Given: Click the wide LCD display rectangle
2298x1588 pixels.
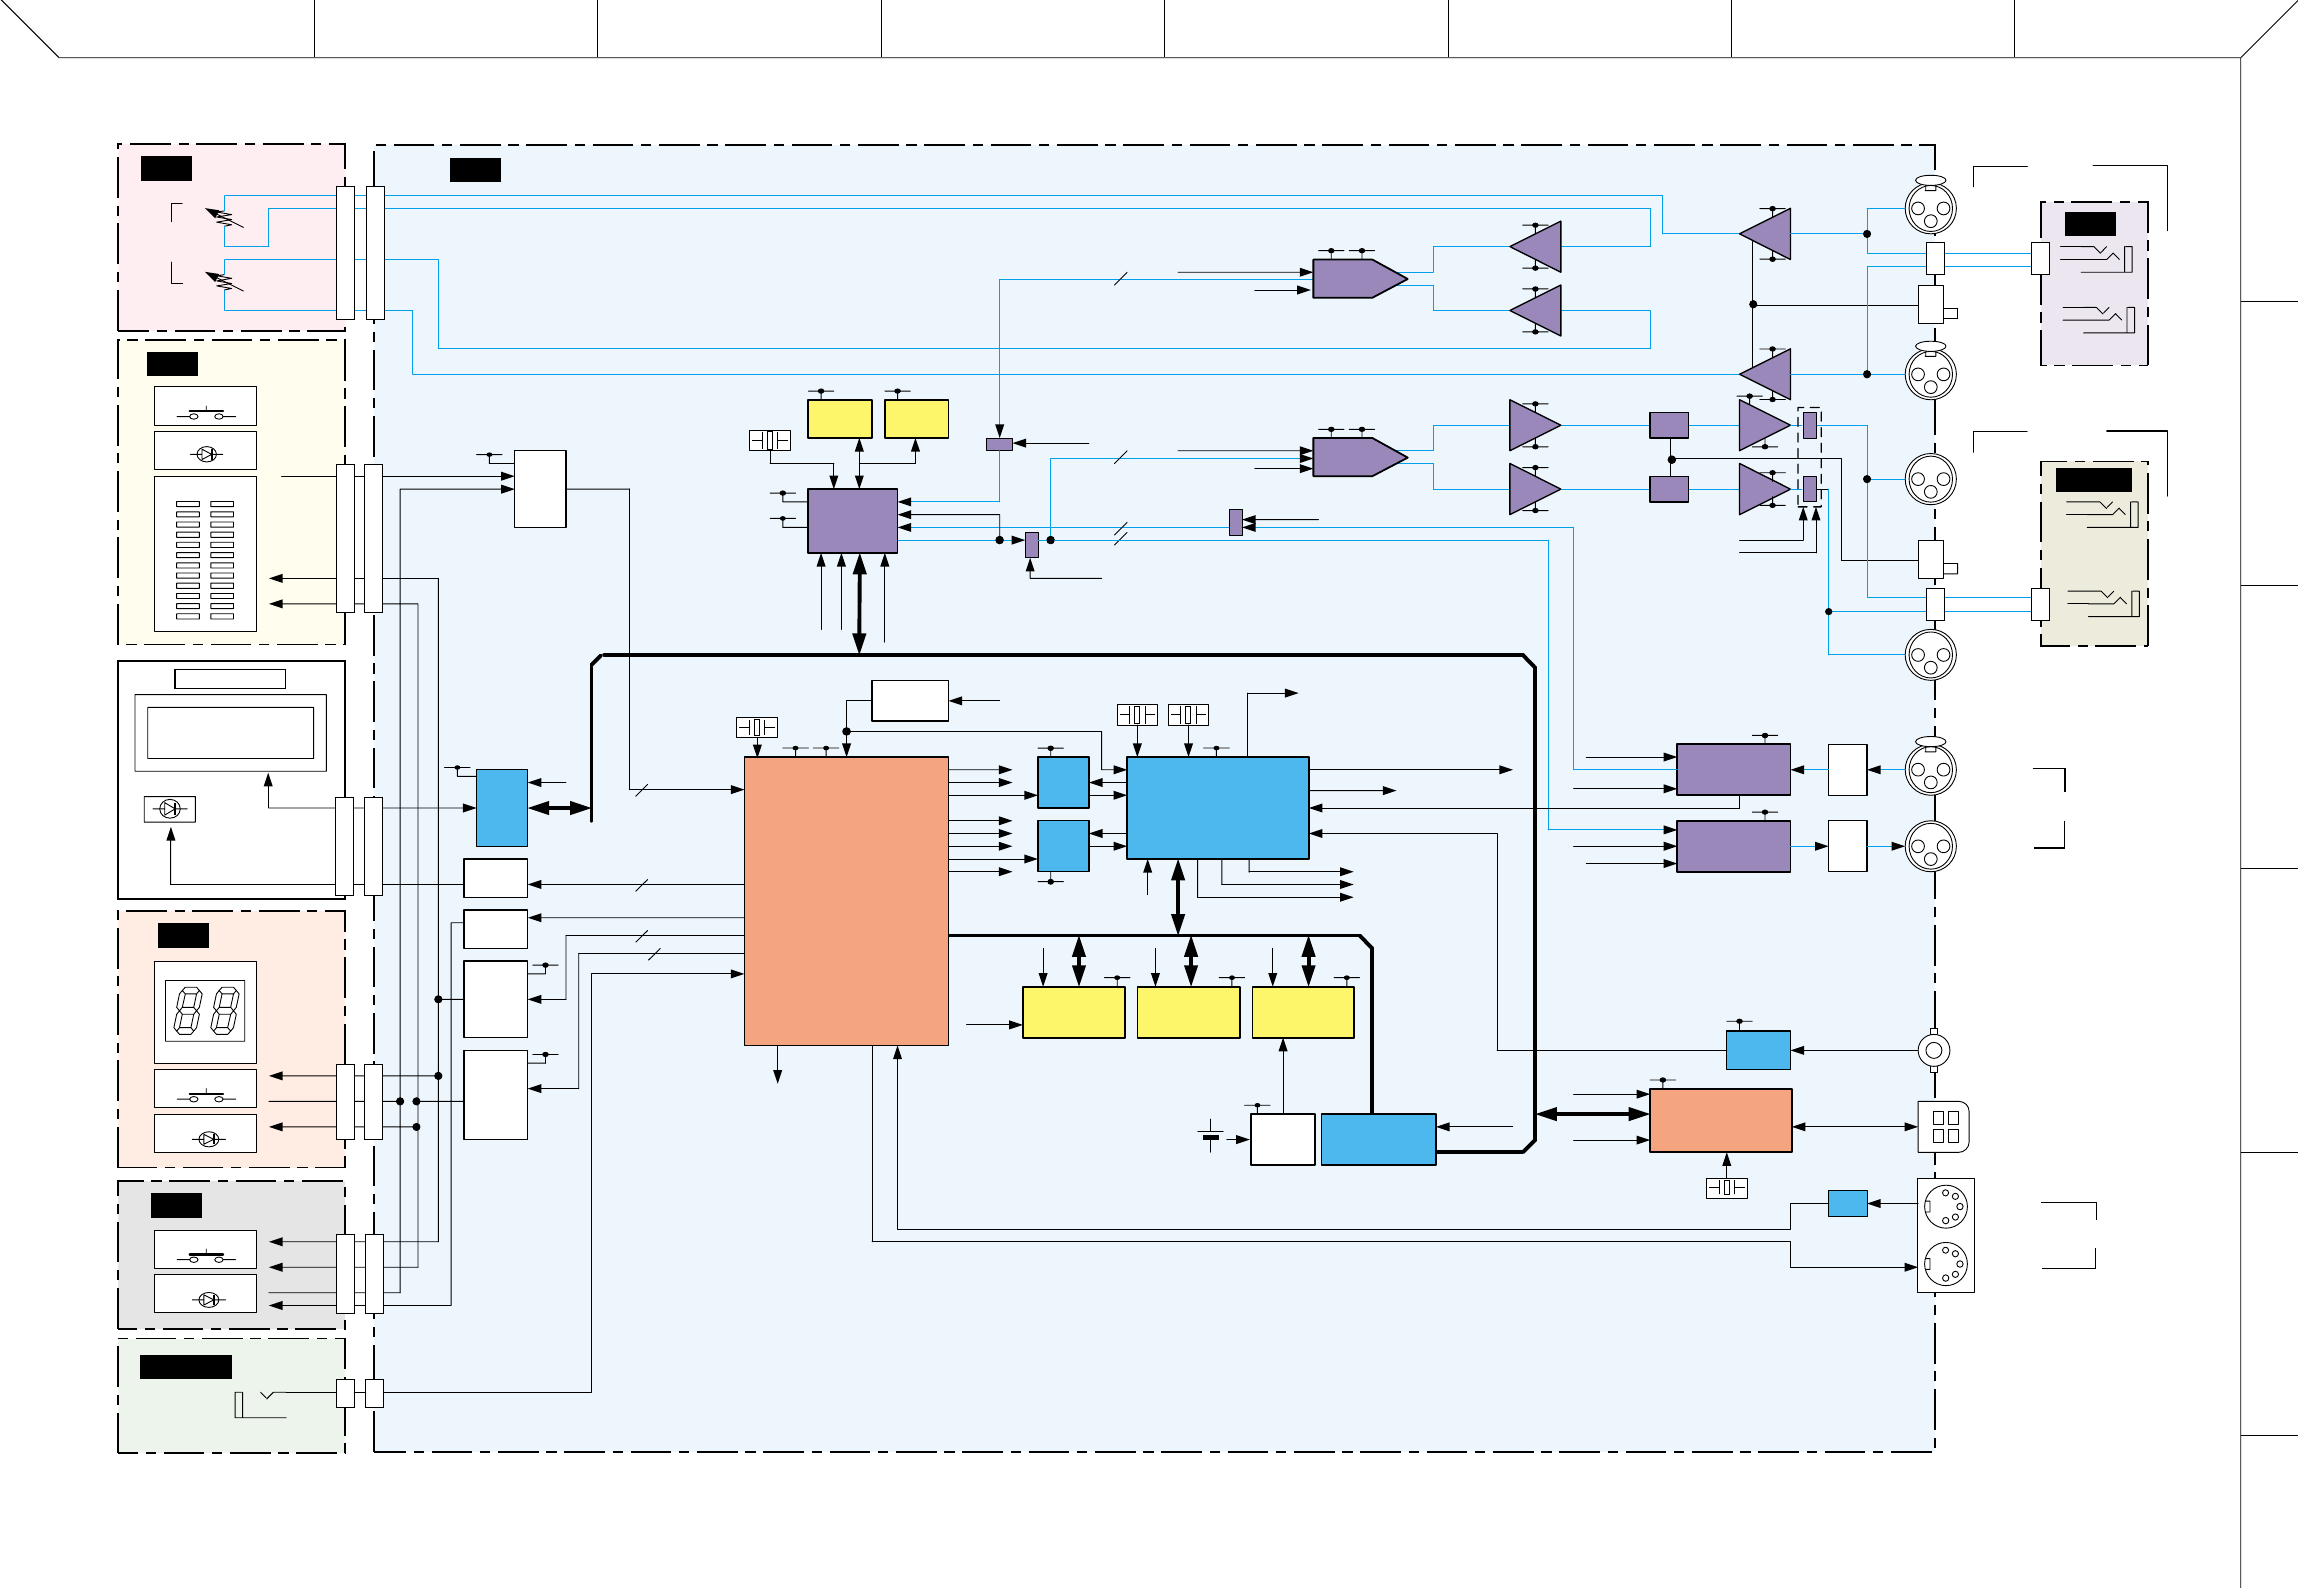Looking at the screenshot, I should pyautogui.click(x=230, y=733).
